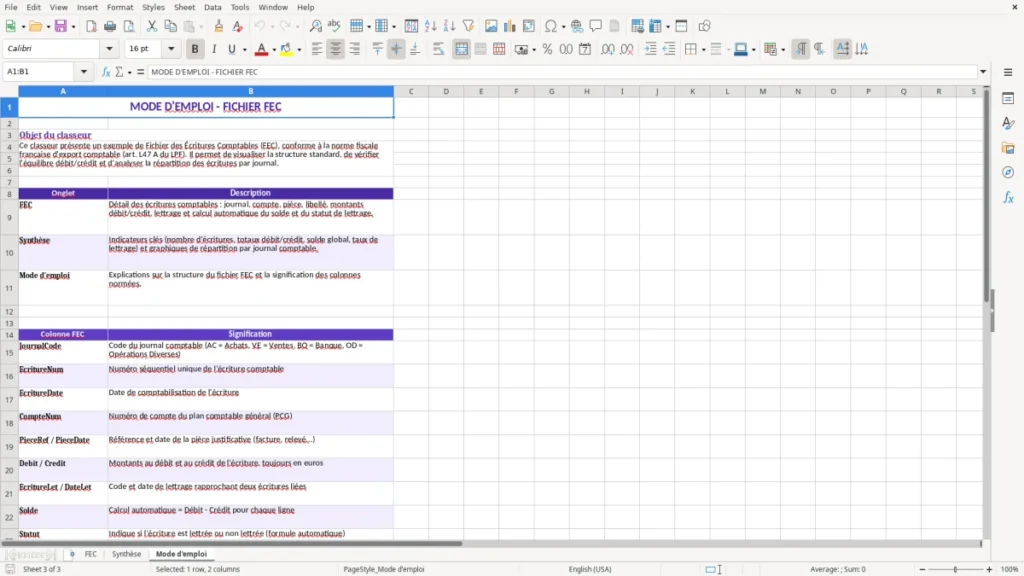
Task: Click the Copy icon
Action: 170,26
